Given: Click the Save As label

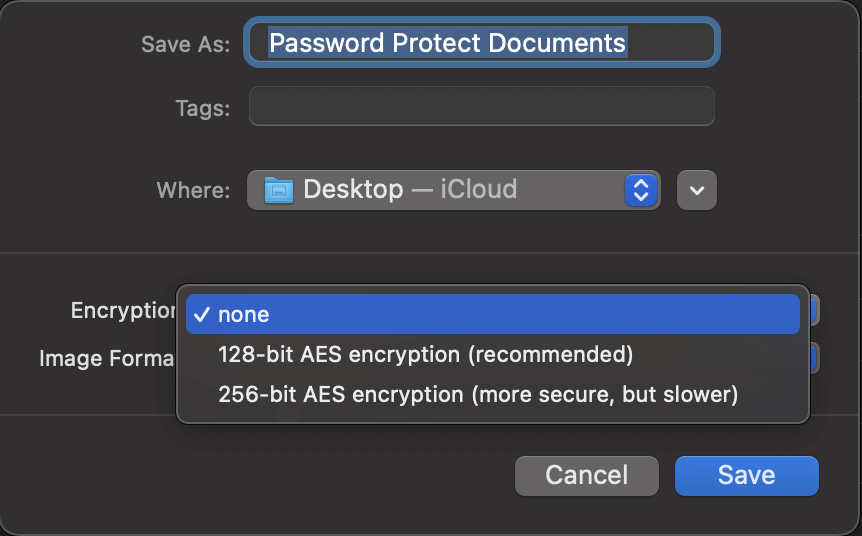Looking at the screenshot, I should click(x=186, y=44).
